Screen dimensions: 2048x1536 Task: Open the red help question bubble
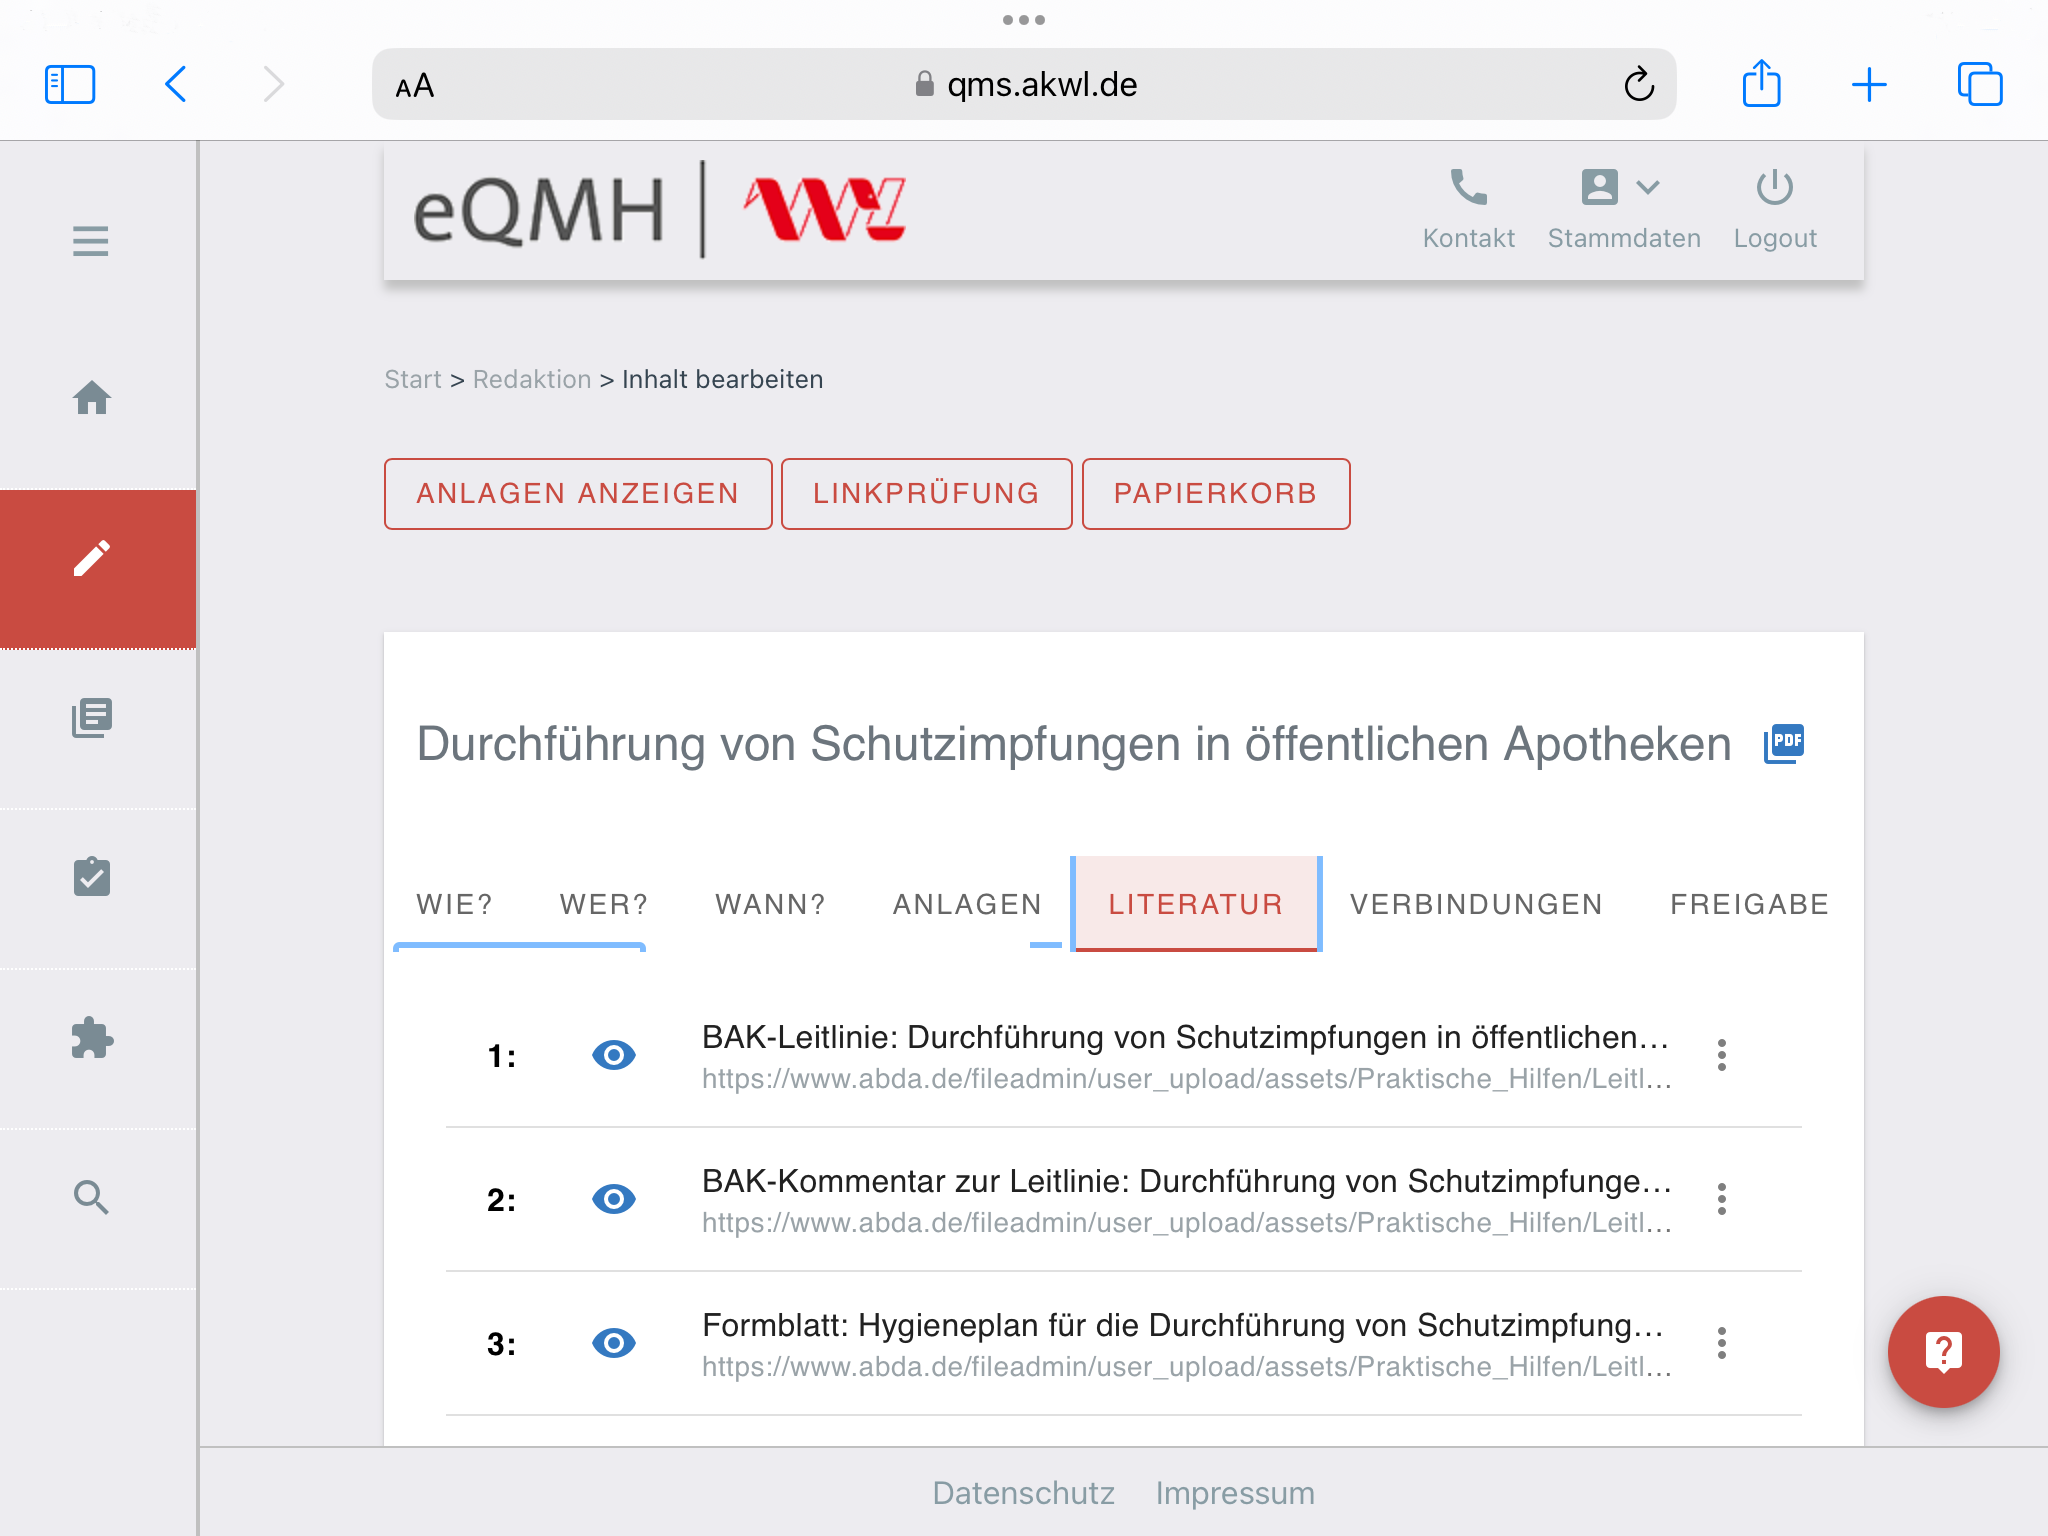coord(1943,1352)
